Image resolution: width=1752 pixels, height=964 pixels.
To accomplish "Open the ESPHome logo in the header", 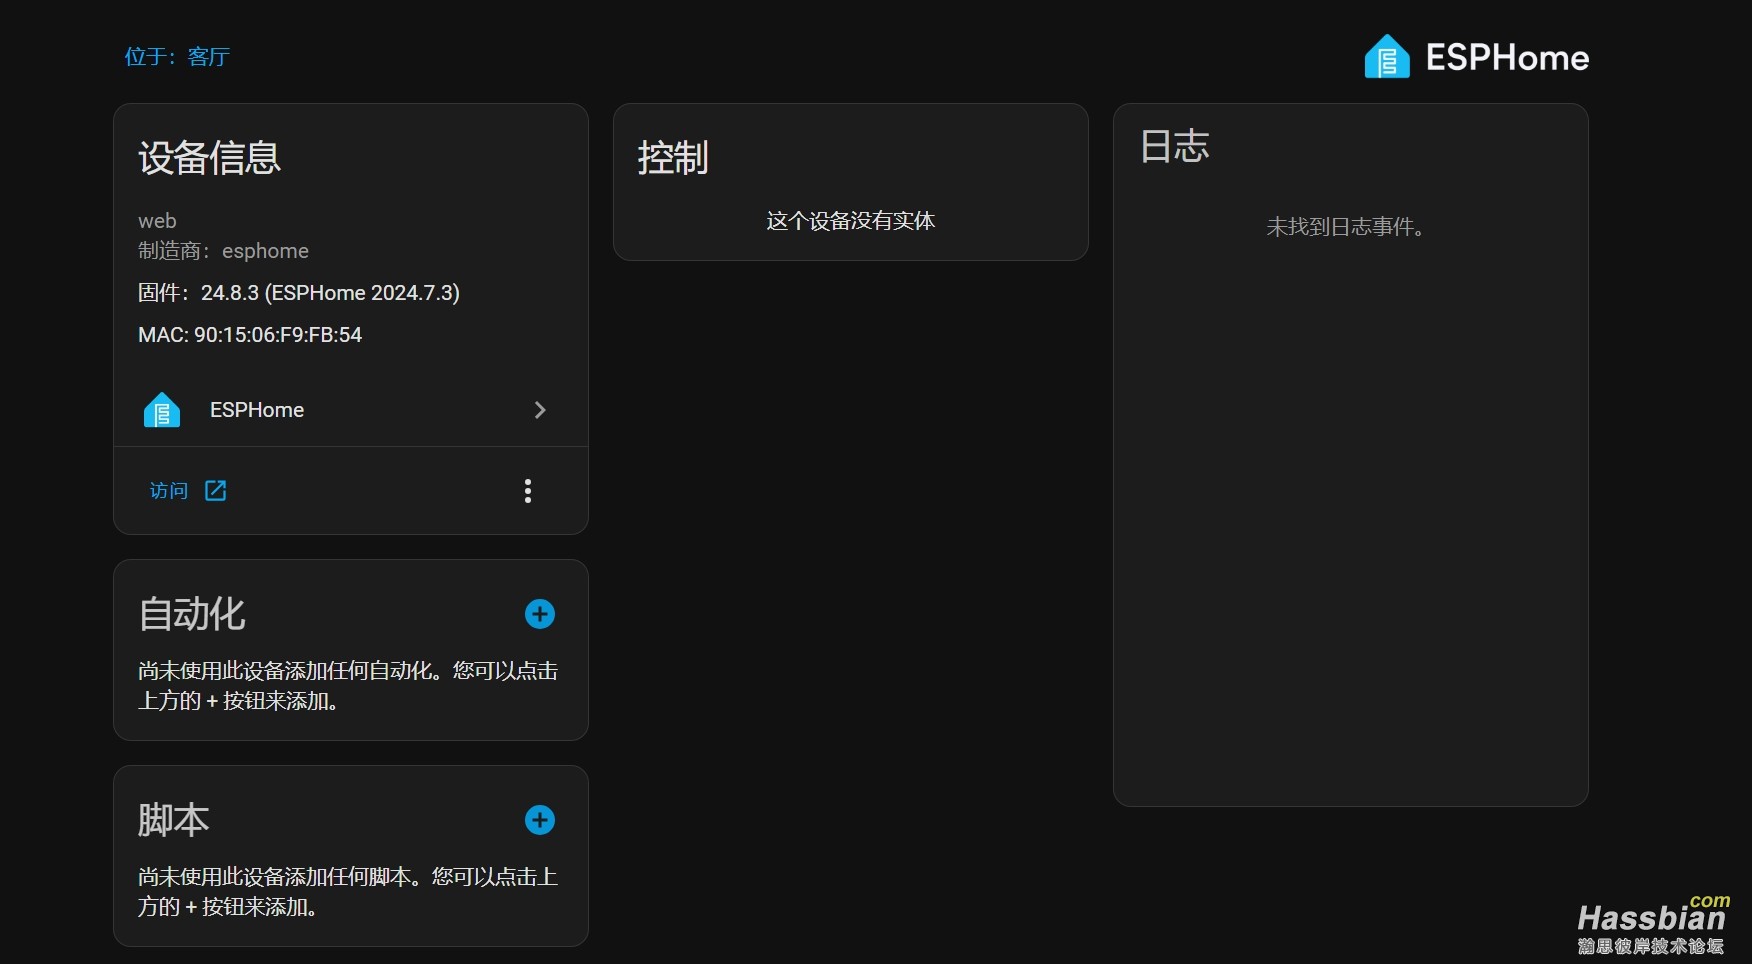I will pyautogui.click(x=1476, y=57).
